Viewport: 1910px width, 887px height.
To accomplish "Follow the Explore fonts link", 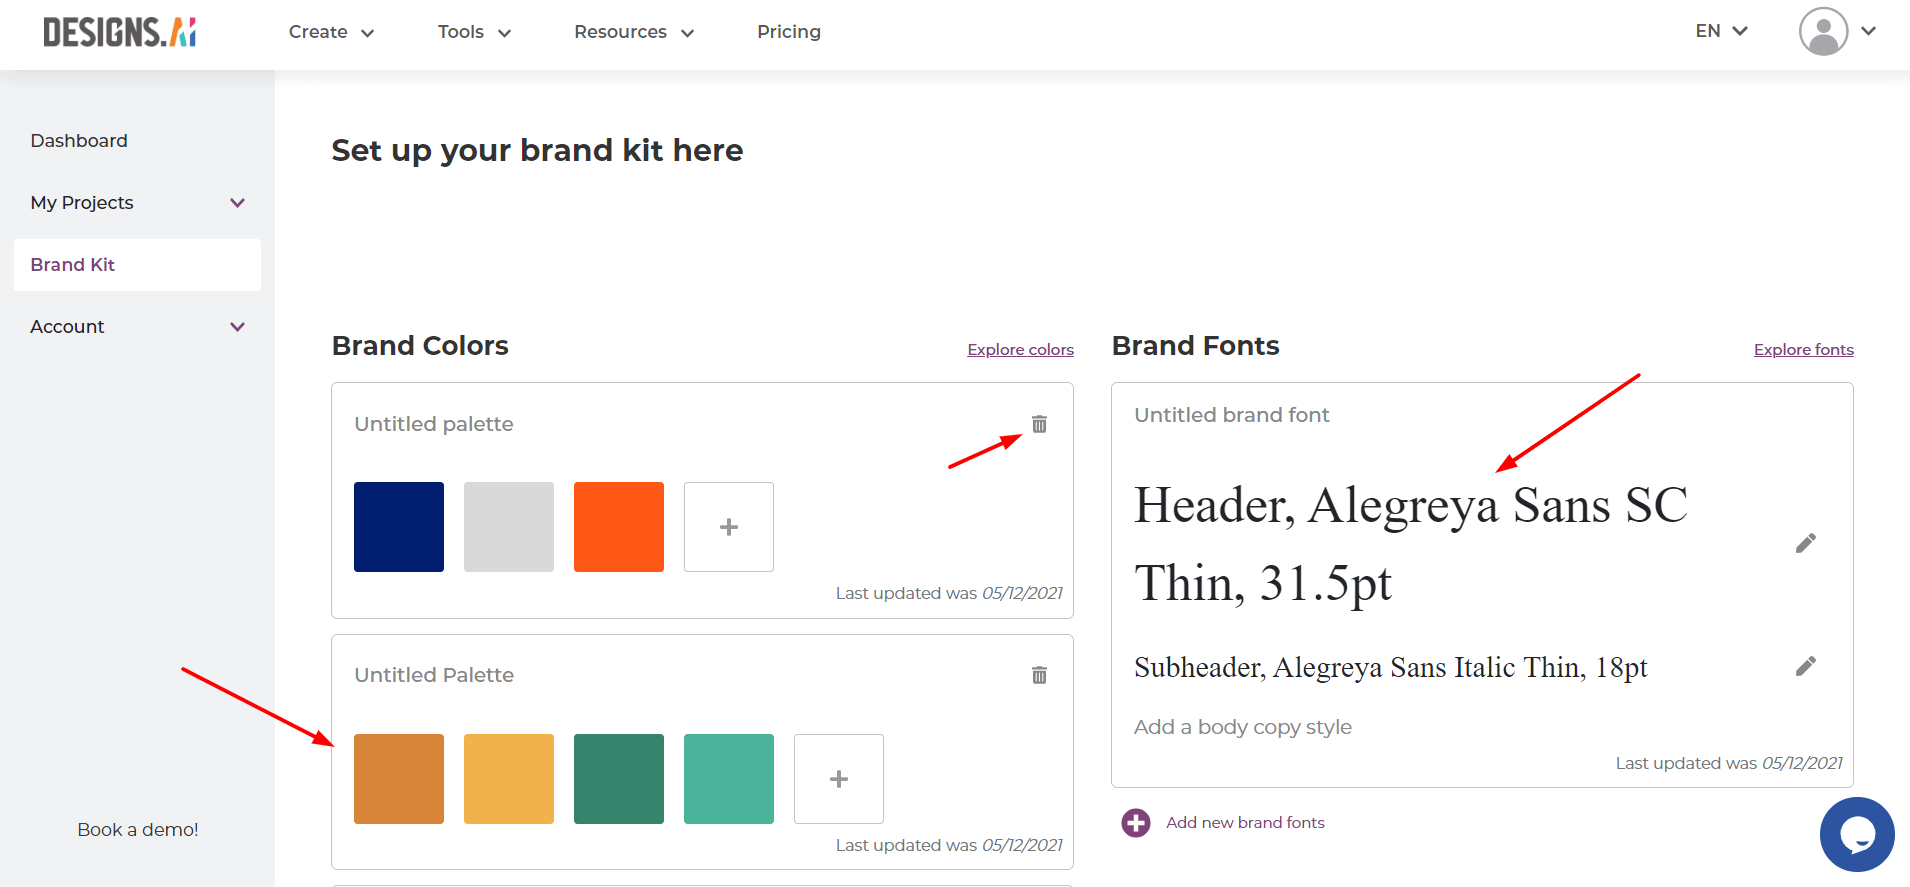I will coord(1803,350).
